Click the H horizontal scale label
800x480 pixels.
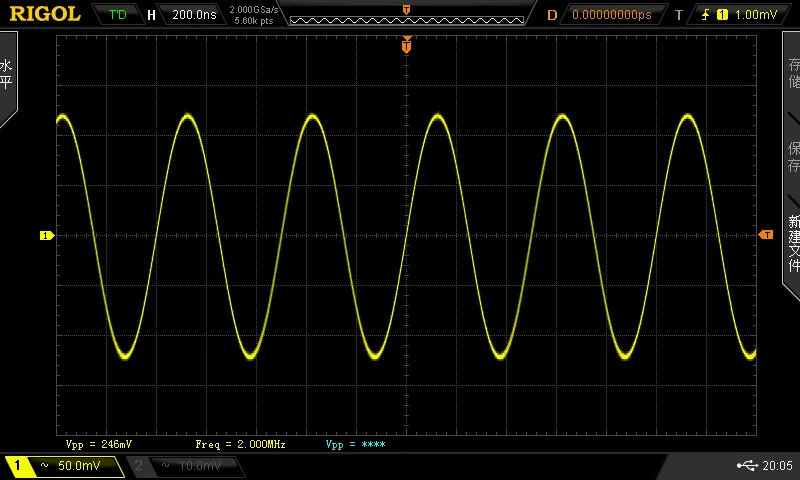151,15
